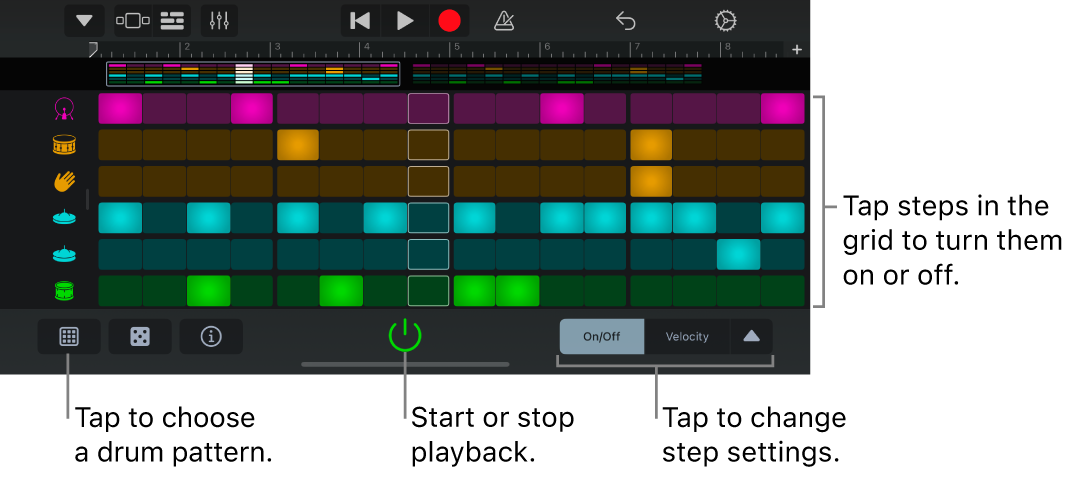Toggle Beat Sequencer green power button
Image resolution: width=1070 pixels, height=480 pixels.
[405, 335]
